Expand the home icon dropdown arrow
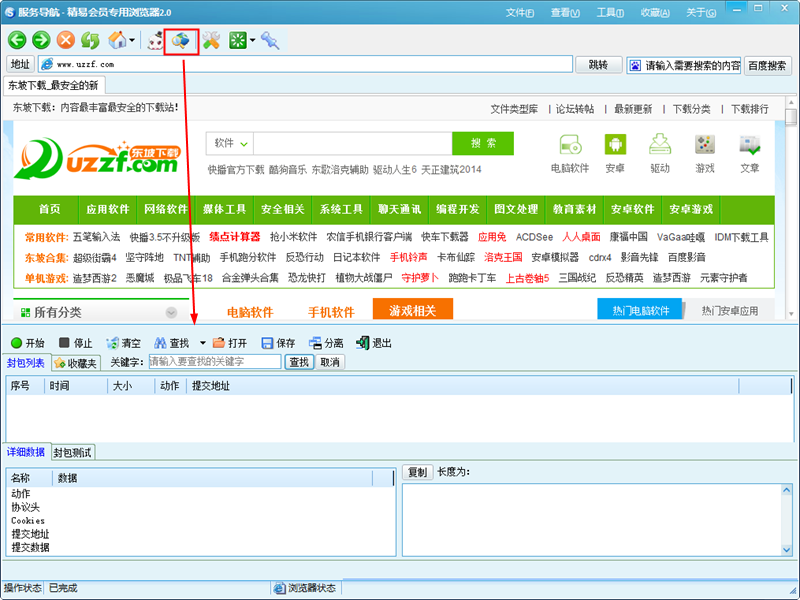The width and height of the screenshot is (800, 600). coord(134,41)
